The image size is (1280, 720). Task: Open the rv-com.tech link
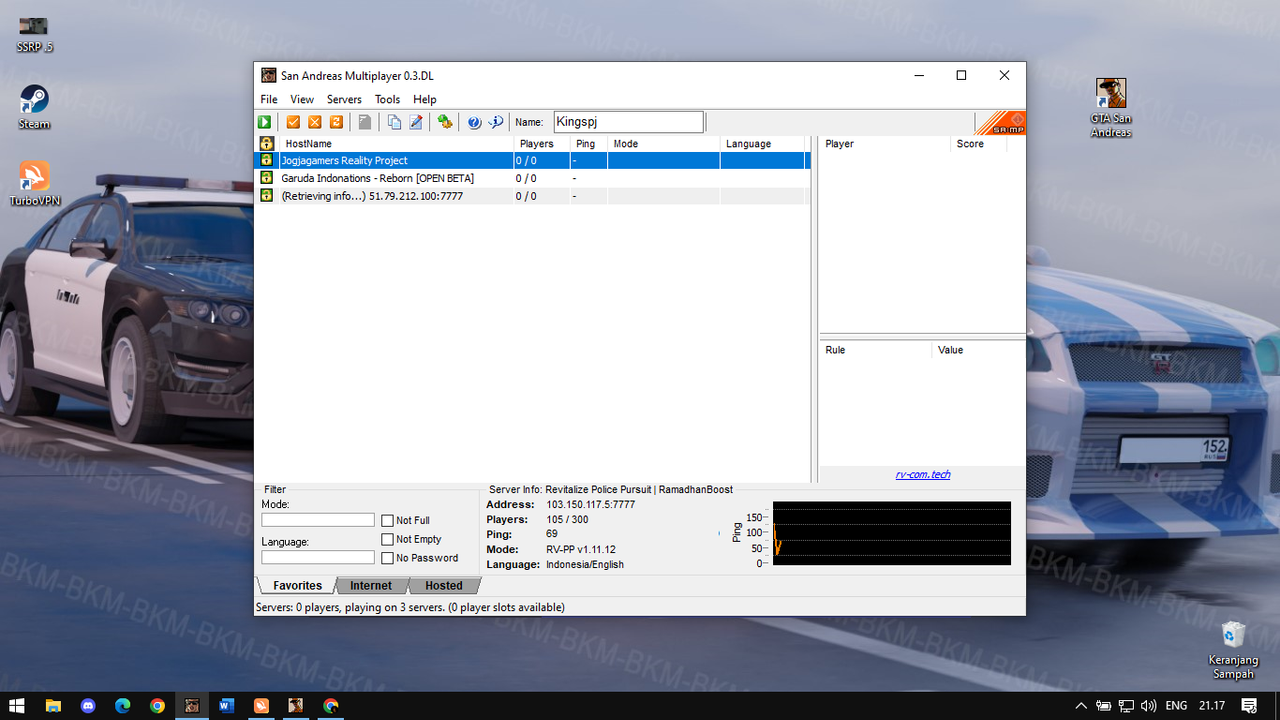coord(923,475)
